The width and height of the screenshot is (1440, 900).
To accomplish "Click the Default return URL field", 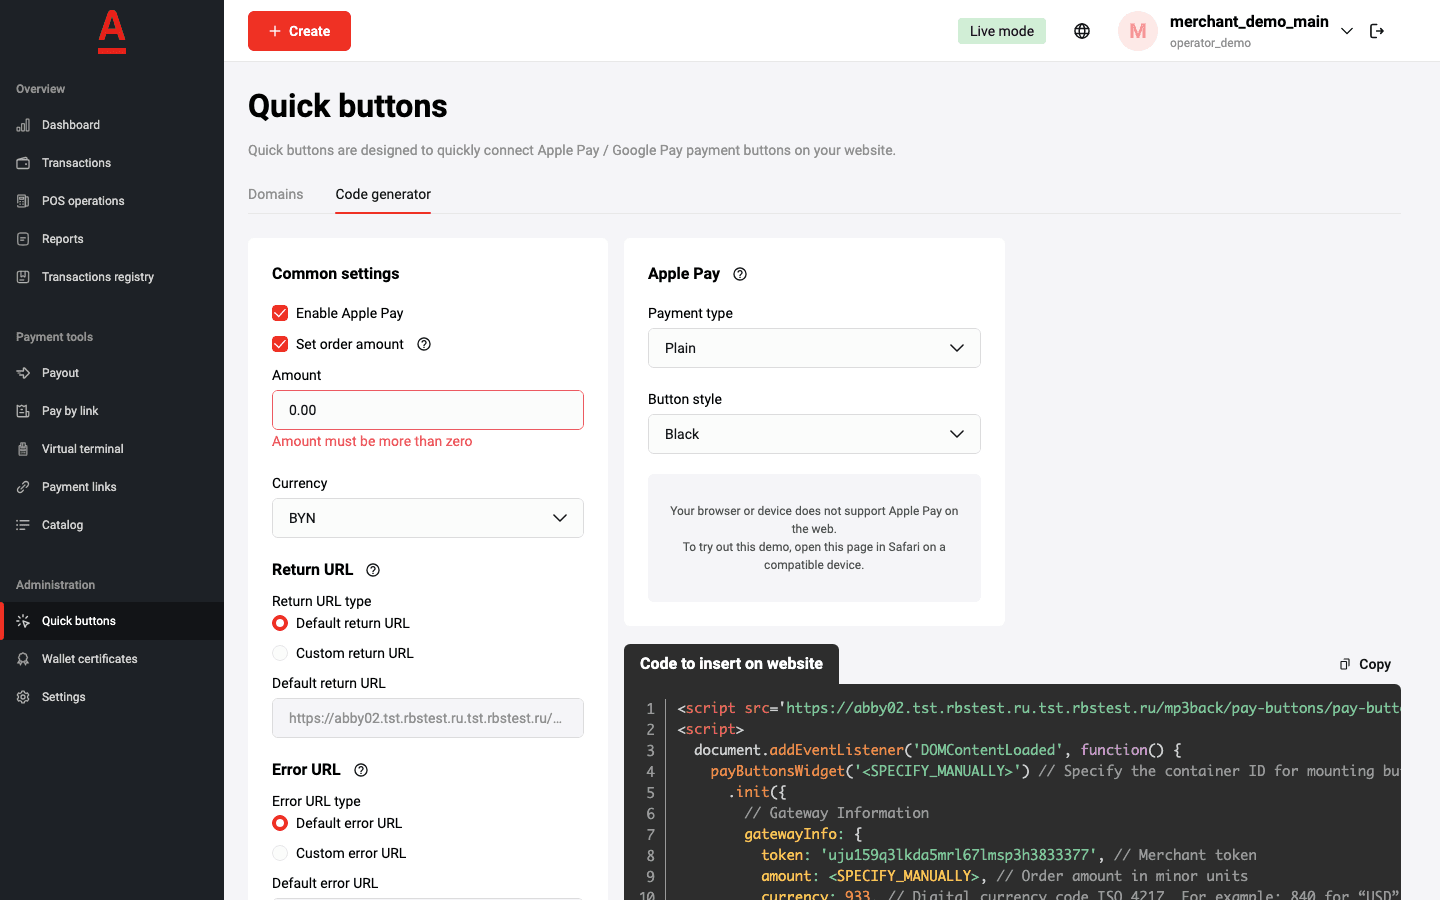I will click(428, 718).
